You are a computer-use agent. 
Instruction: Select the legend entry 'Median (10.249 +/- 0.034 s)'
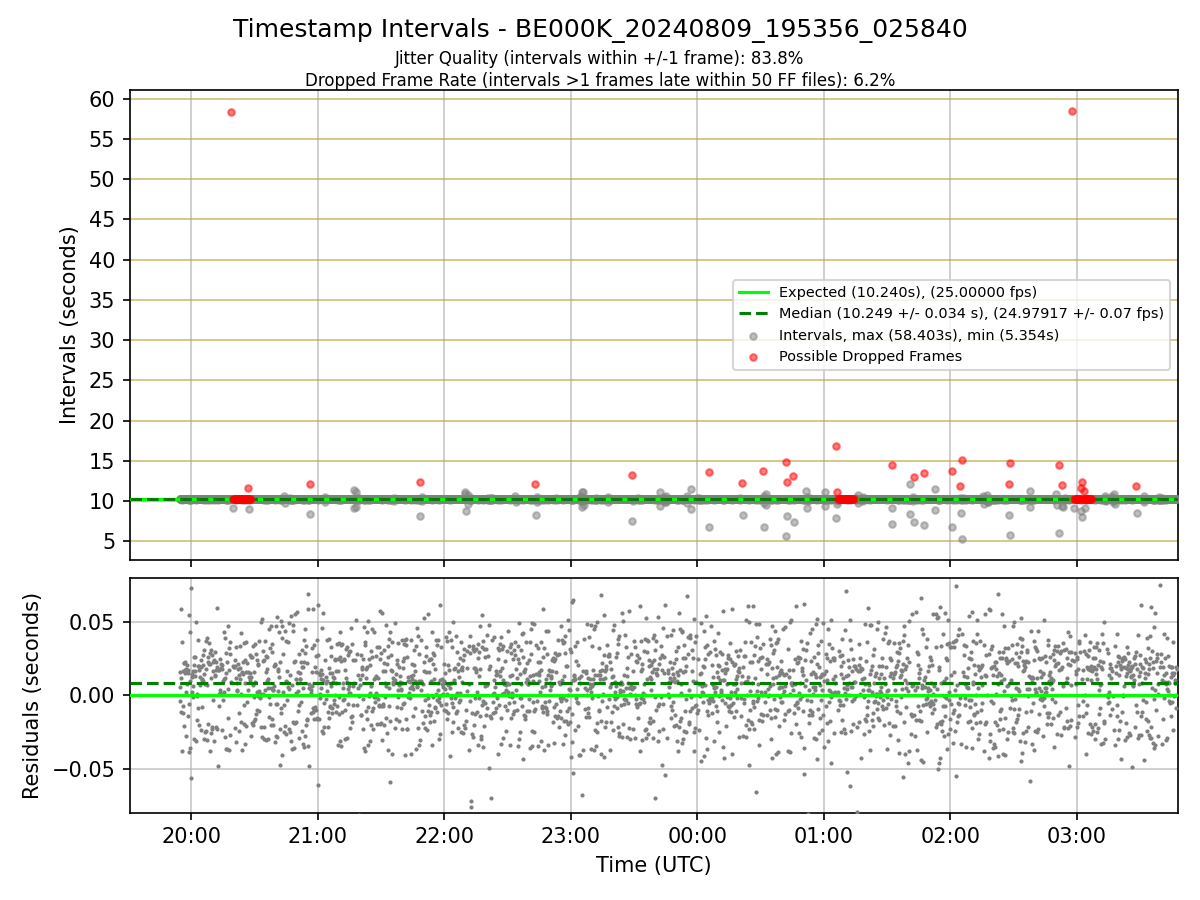point(971,313)
